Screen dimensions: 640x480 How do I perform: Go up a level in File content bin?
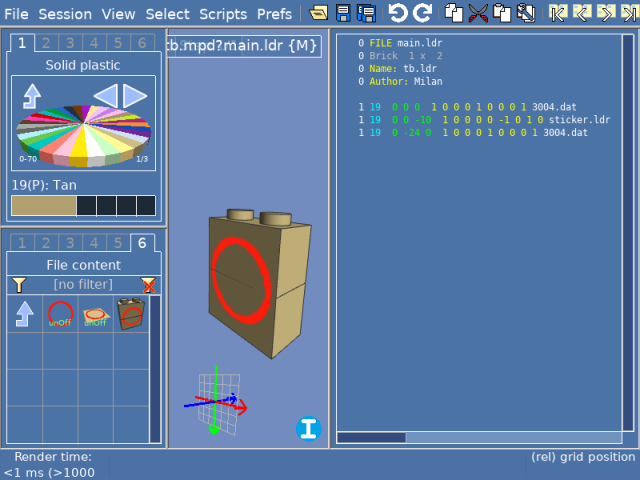pyautogui.click(x=24, y=315)
